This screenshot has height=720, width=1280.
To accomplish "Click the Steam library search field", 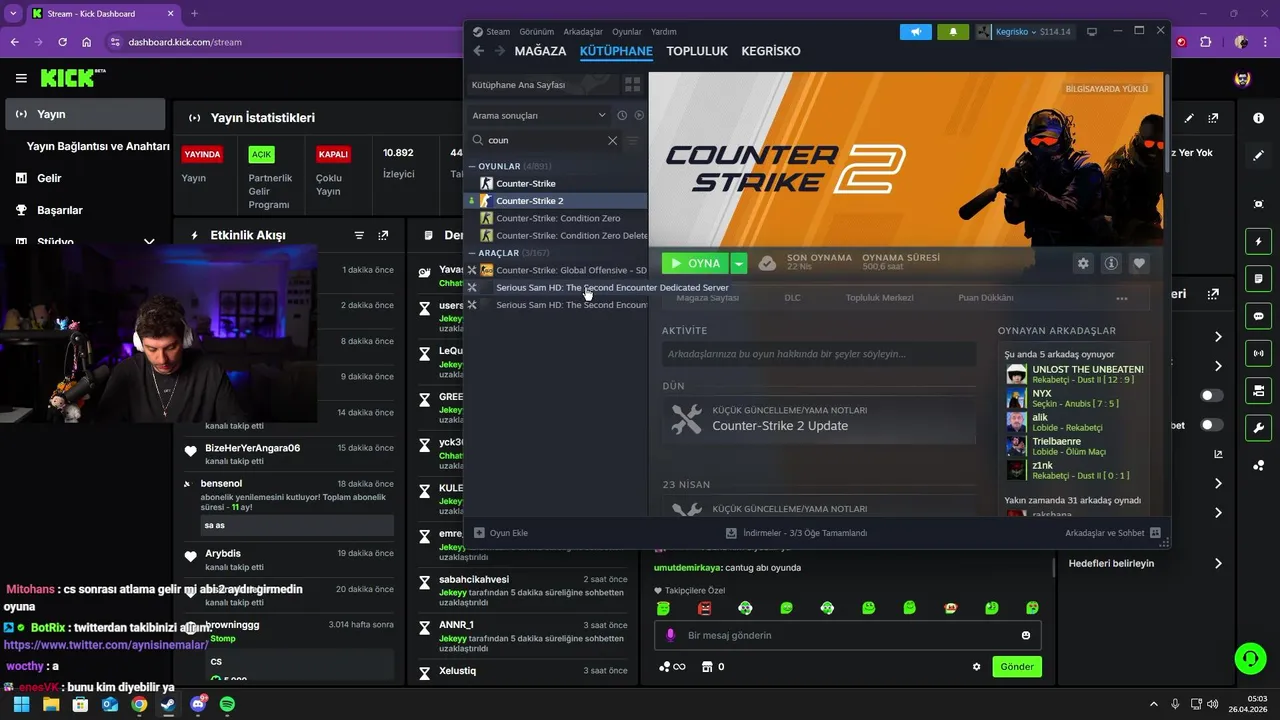I will point(545,141).
